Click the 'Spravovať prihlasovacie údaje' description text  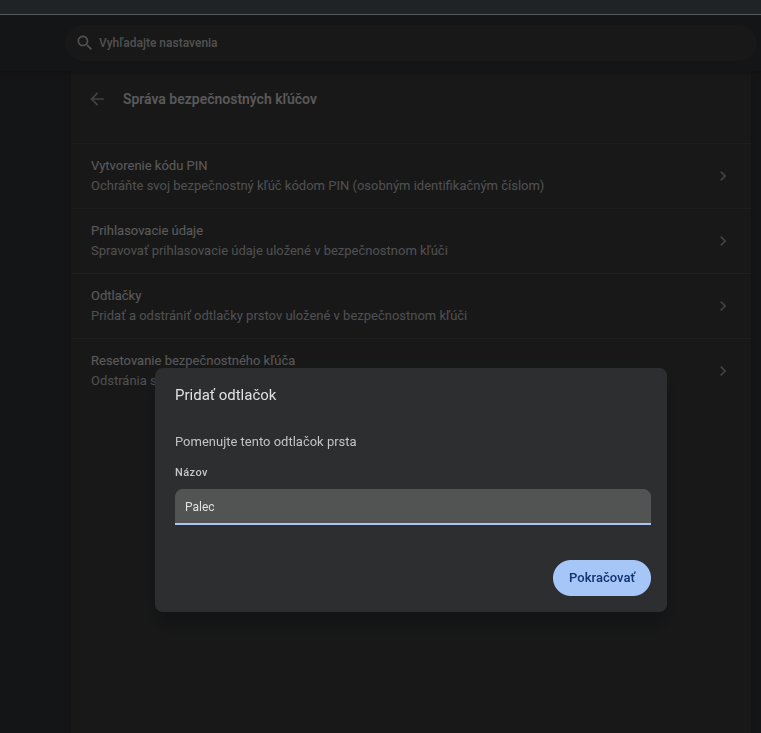click(x=269, y=251)
